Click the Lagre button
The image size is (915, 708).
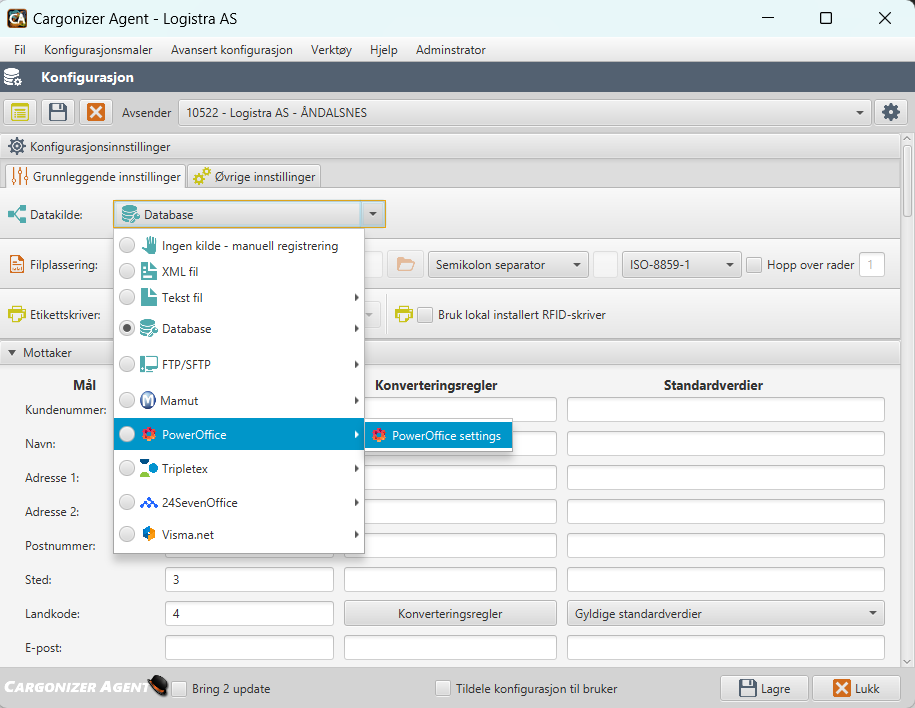click(x=764, y=688)
